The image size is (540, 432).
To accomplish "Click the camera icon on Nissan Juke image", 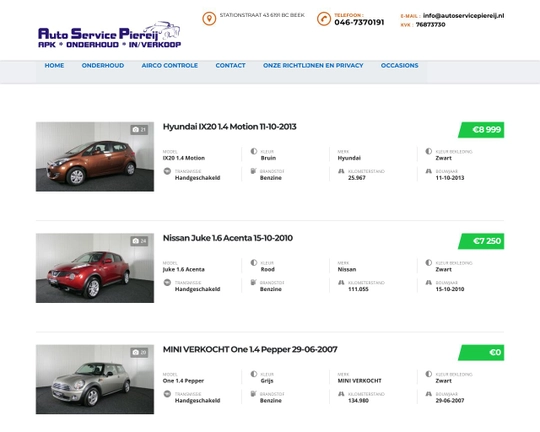I will click(136, 241).
